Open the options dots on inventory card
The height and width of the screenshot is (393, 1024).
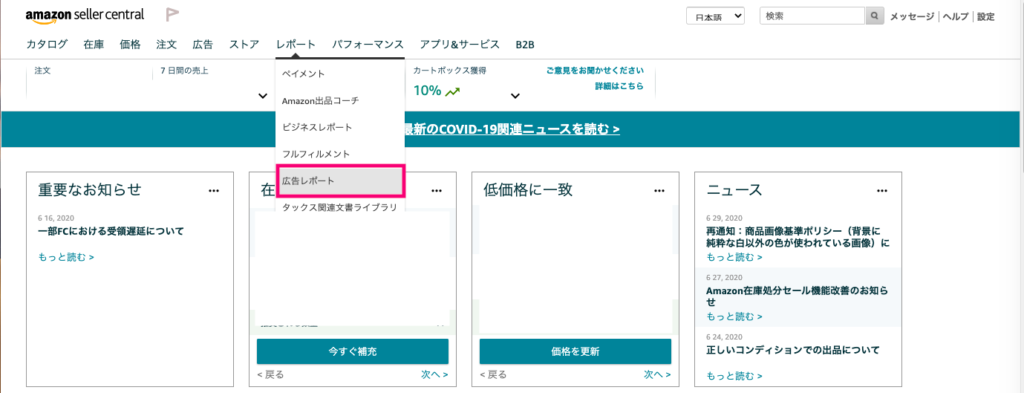click(x=437, y=191)
